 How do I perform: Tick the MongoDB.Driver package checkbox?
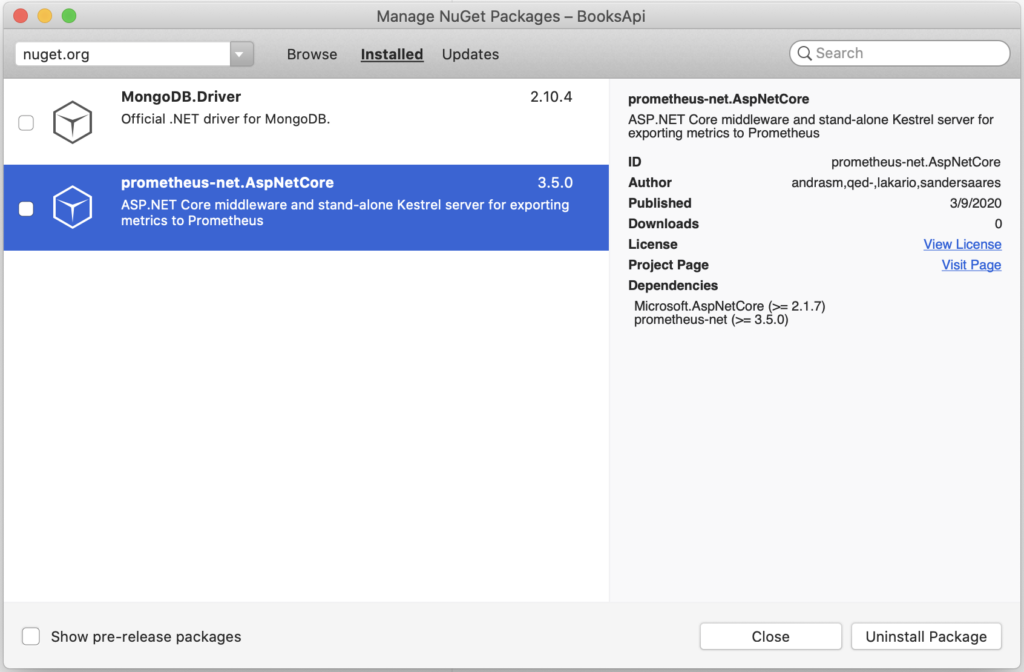(26, 123)
